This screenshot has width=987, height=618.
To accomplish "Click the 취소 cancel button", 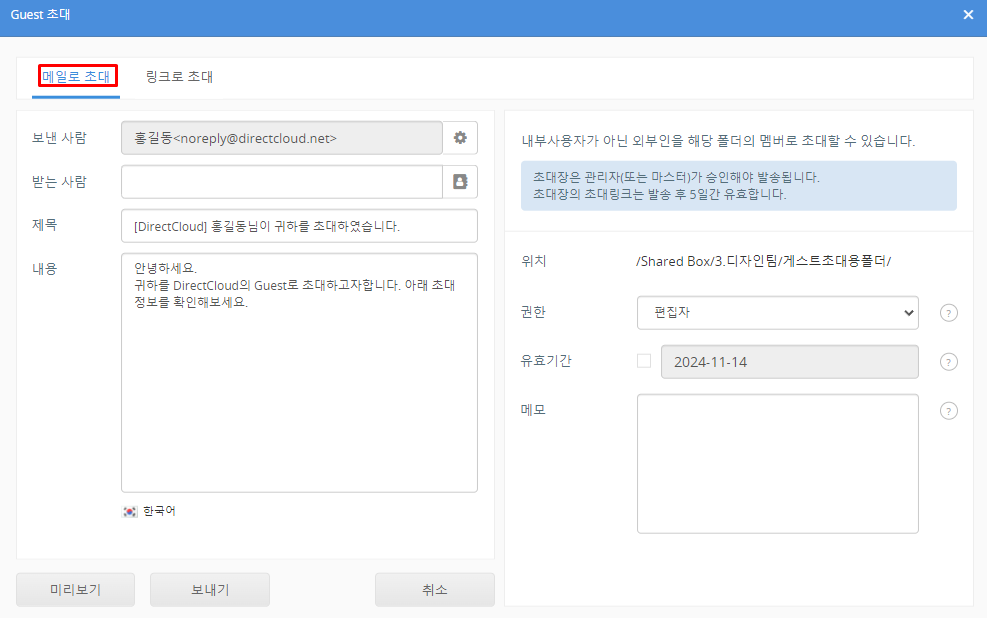I will click(434, 589).
